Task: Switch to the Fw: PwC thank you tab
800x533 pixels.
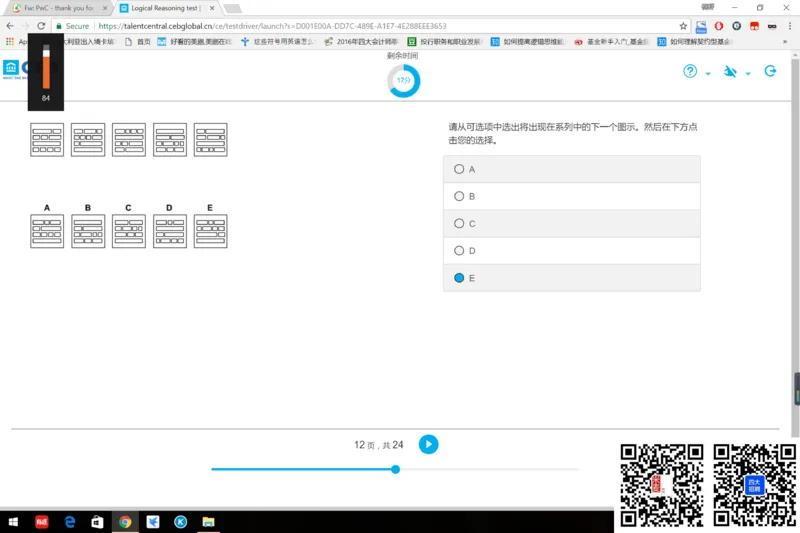Action: point(58,8)
